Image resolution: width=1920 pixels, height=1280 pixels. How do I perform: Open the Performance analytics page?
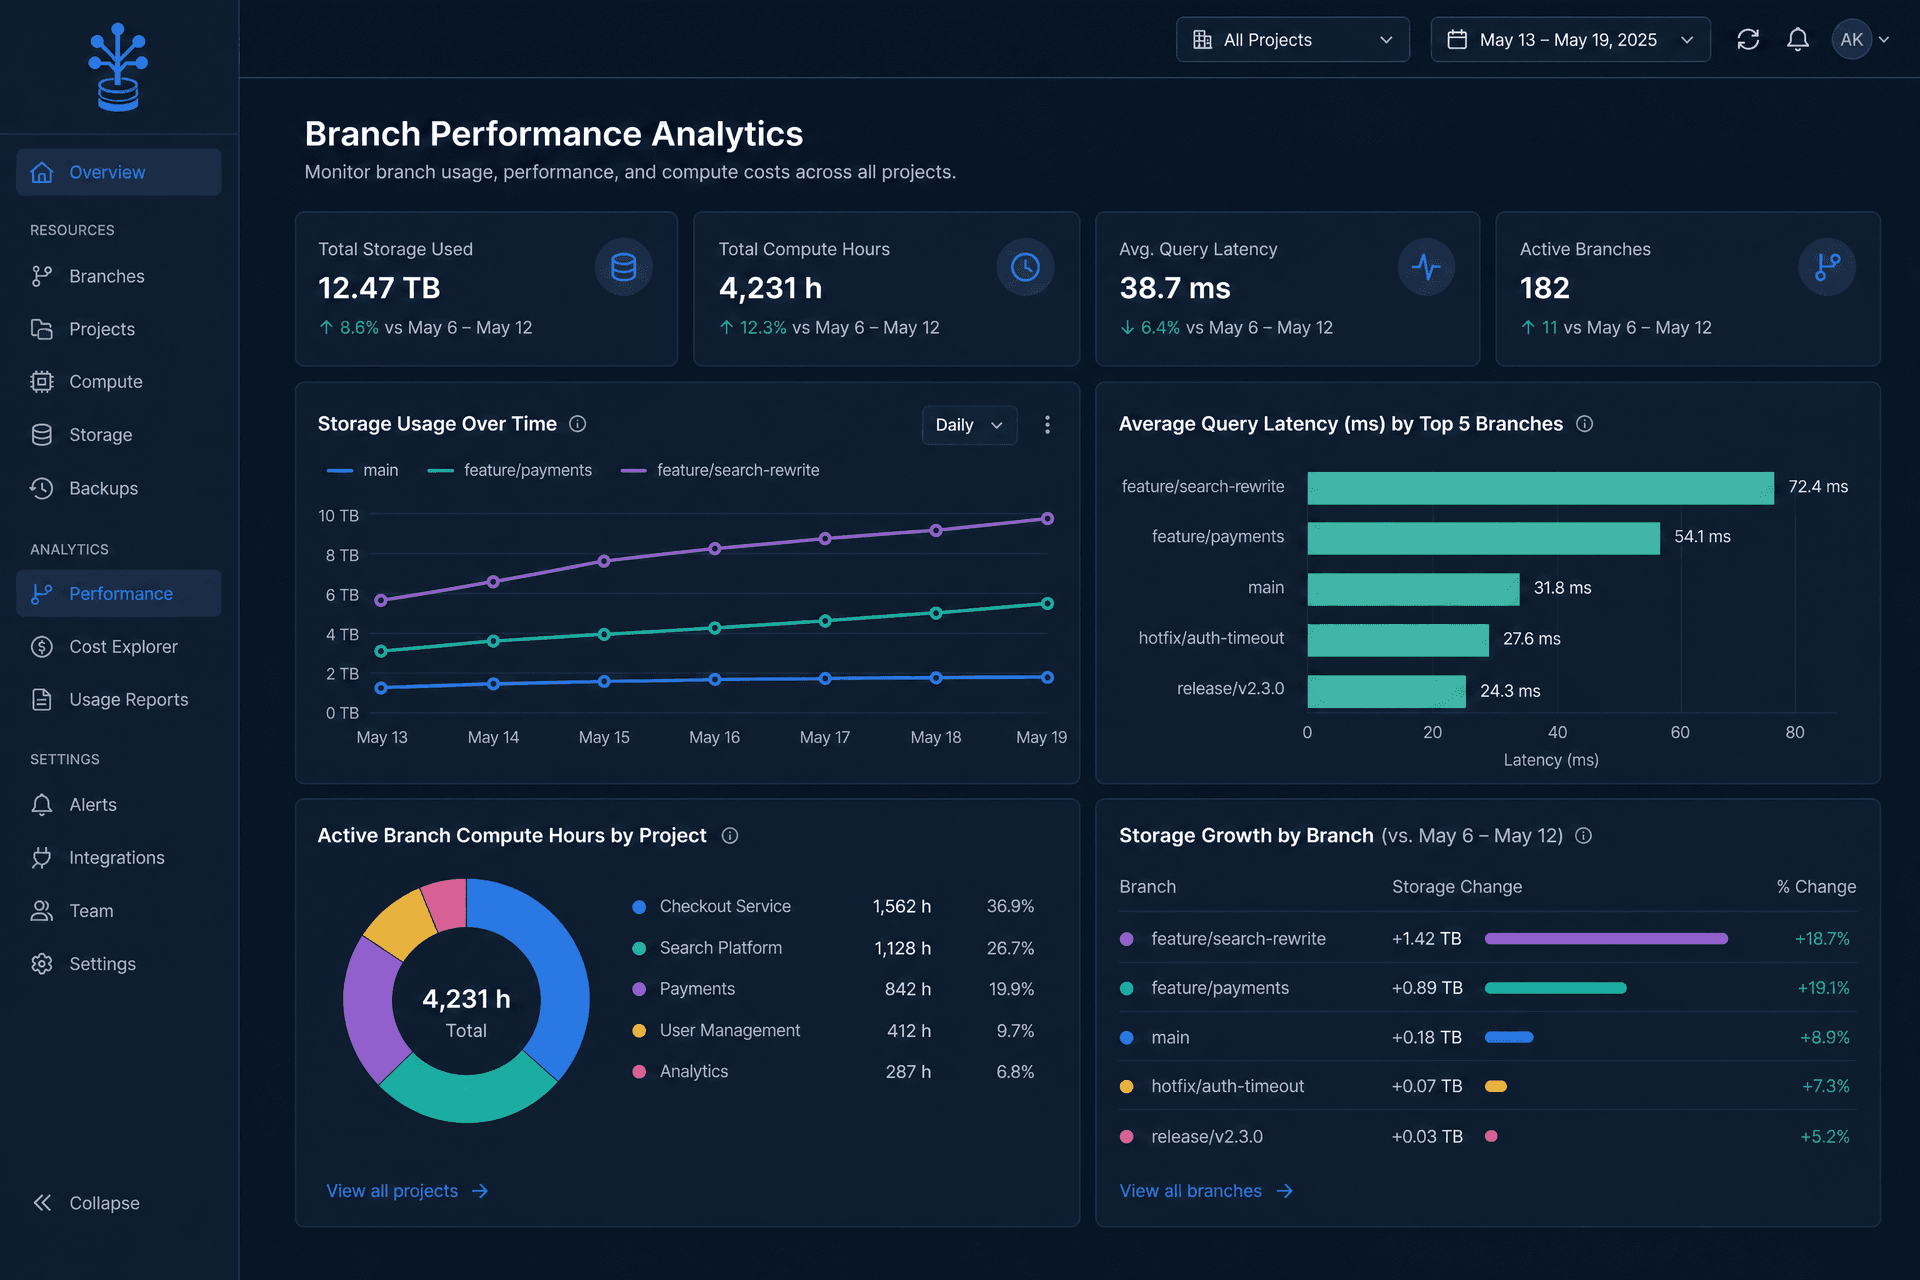[119, 594]
